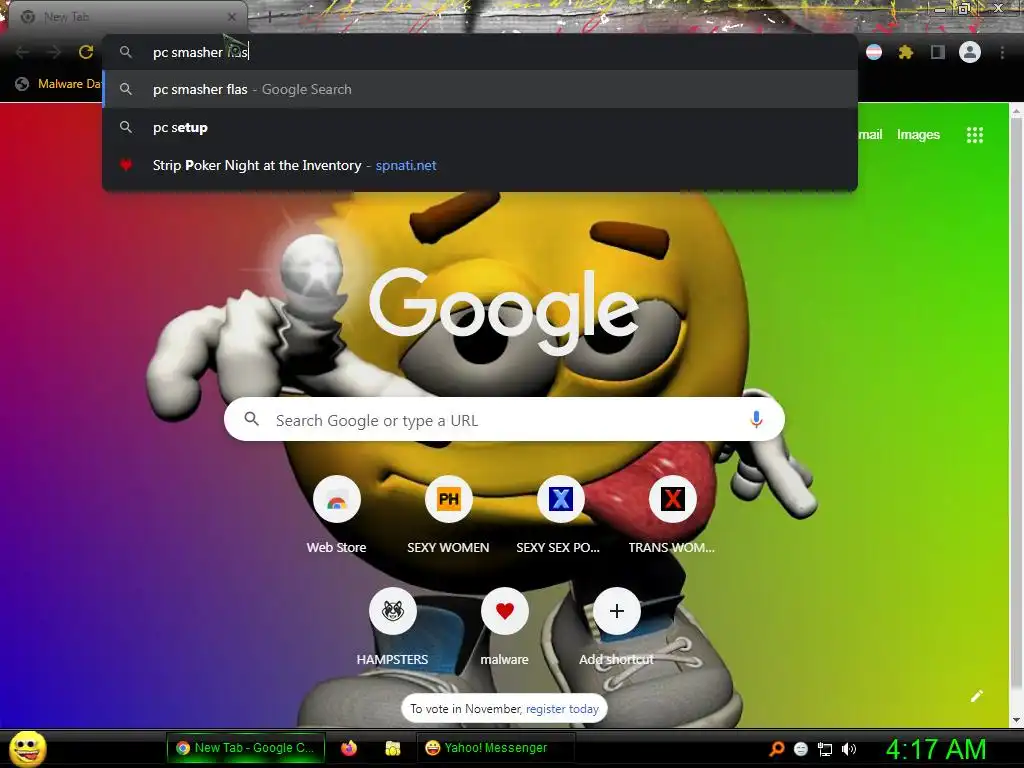Open the Malware Da... bookmark
The height and width of the screenshot is (768, 1024).
[x=59, y=84]
